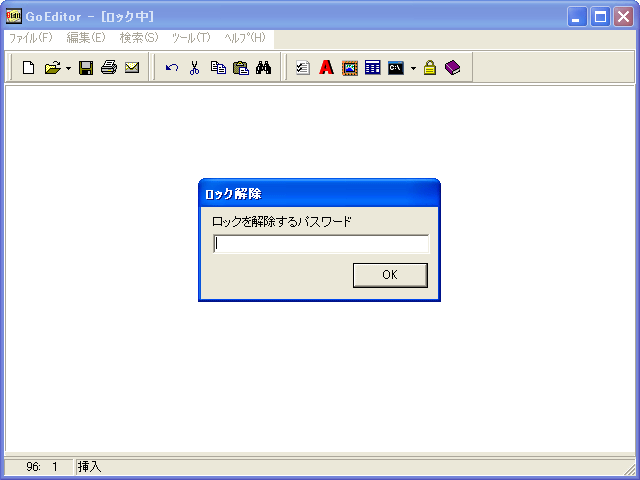Open a file with the folder icon
The image size is (640, 480).
pyautogui.click(x=52, y=67)
